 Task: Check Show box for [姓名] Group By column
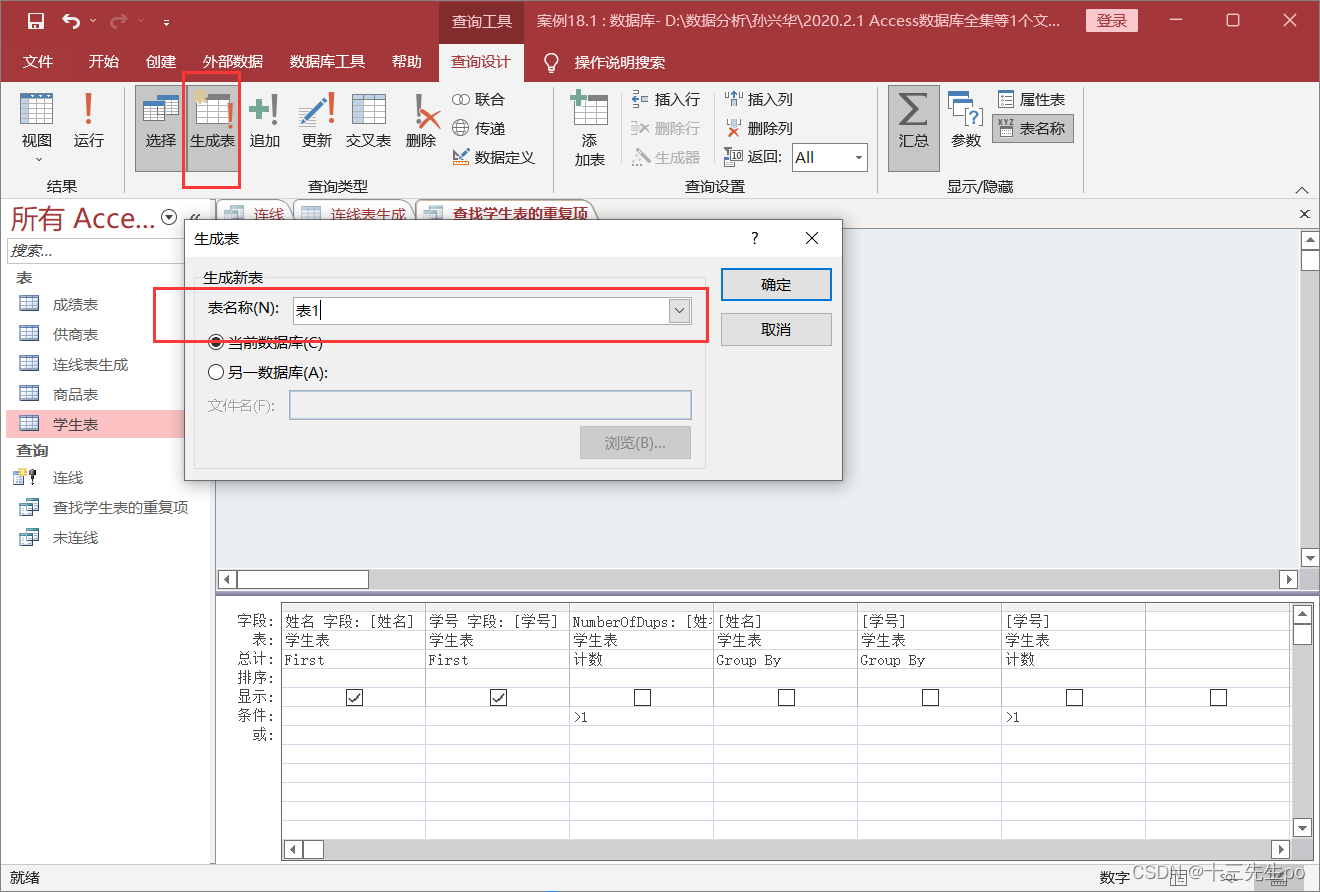[x=786, y=698]
